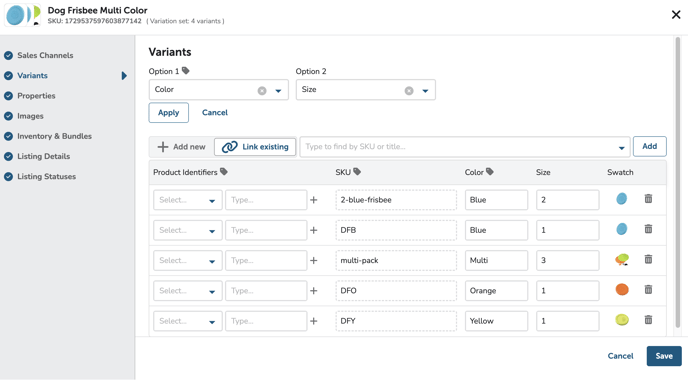688x392 pixels.
Task: Add identifier plus for DFY row
Action: (x=314, y=321)
